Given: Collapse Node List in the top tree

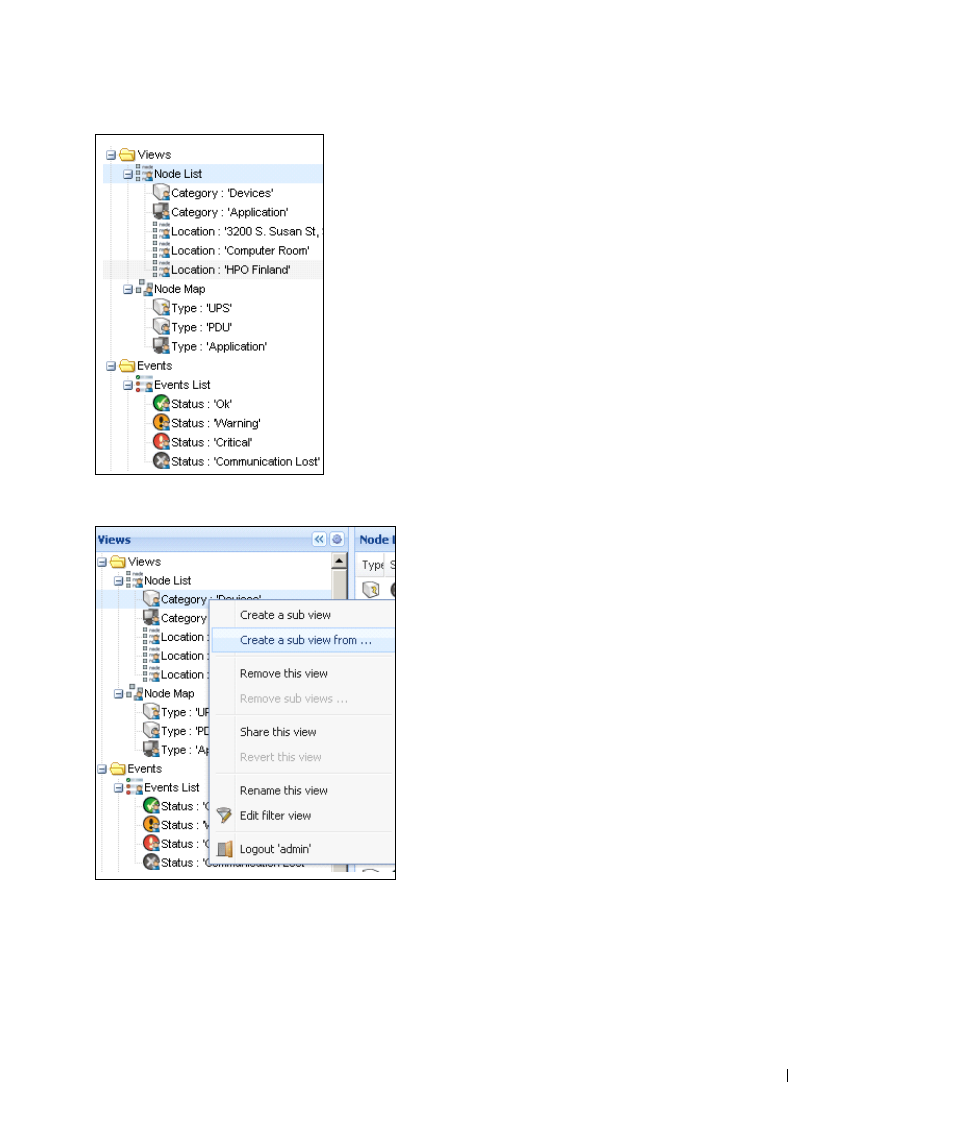Looking at the screenshot, I should point(128,174).
